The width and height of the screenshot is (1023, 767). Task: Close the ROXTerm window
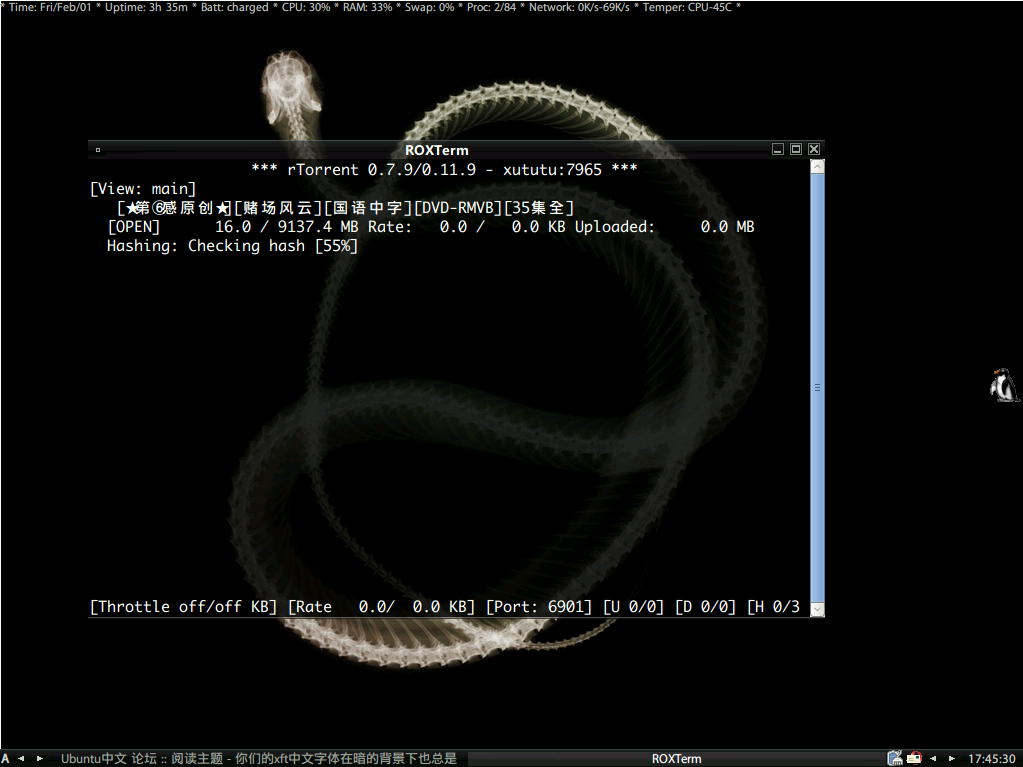click(814, 149)
